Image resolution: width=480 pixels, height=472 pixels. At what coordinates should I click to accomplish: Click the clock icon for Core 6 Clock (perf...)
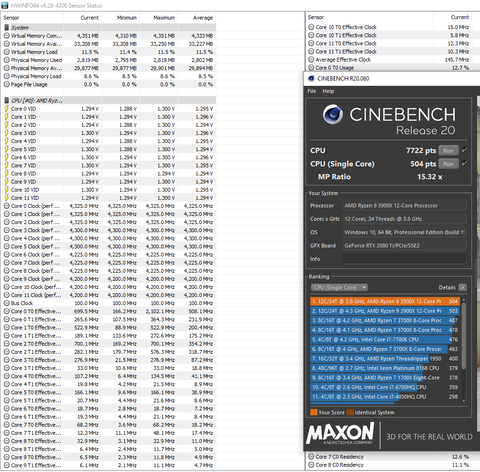(x=6, y=255)
